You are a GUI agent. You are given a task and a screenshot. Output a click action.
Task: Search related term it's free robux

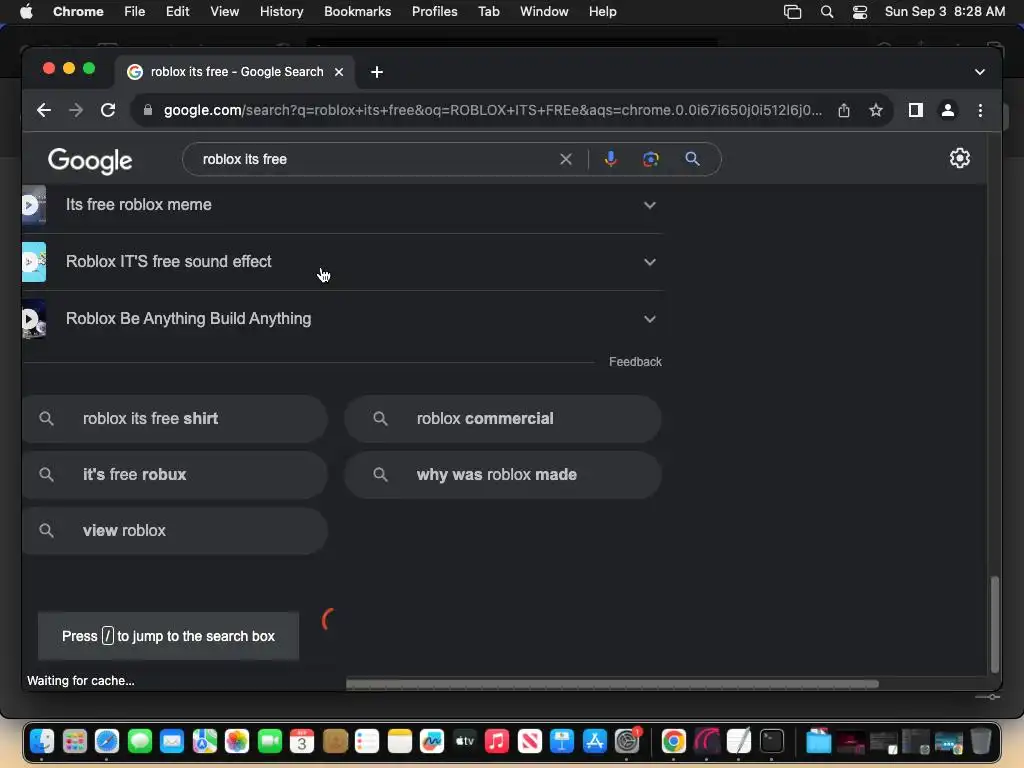(174, 475)
